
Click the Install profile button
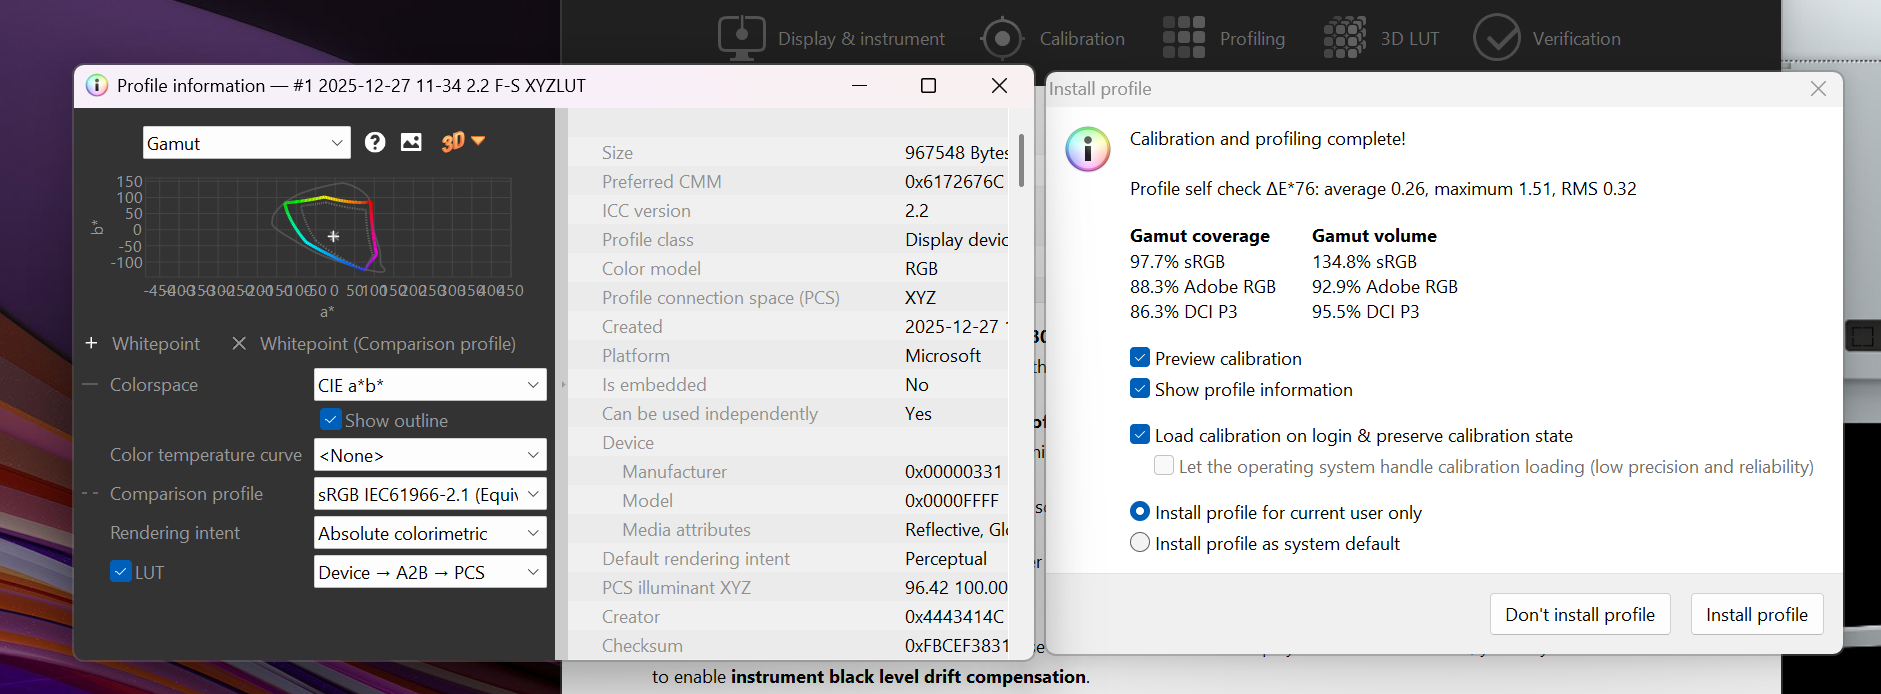1756,614
